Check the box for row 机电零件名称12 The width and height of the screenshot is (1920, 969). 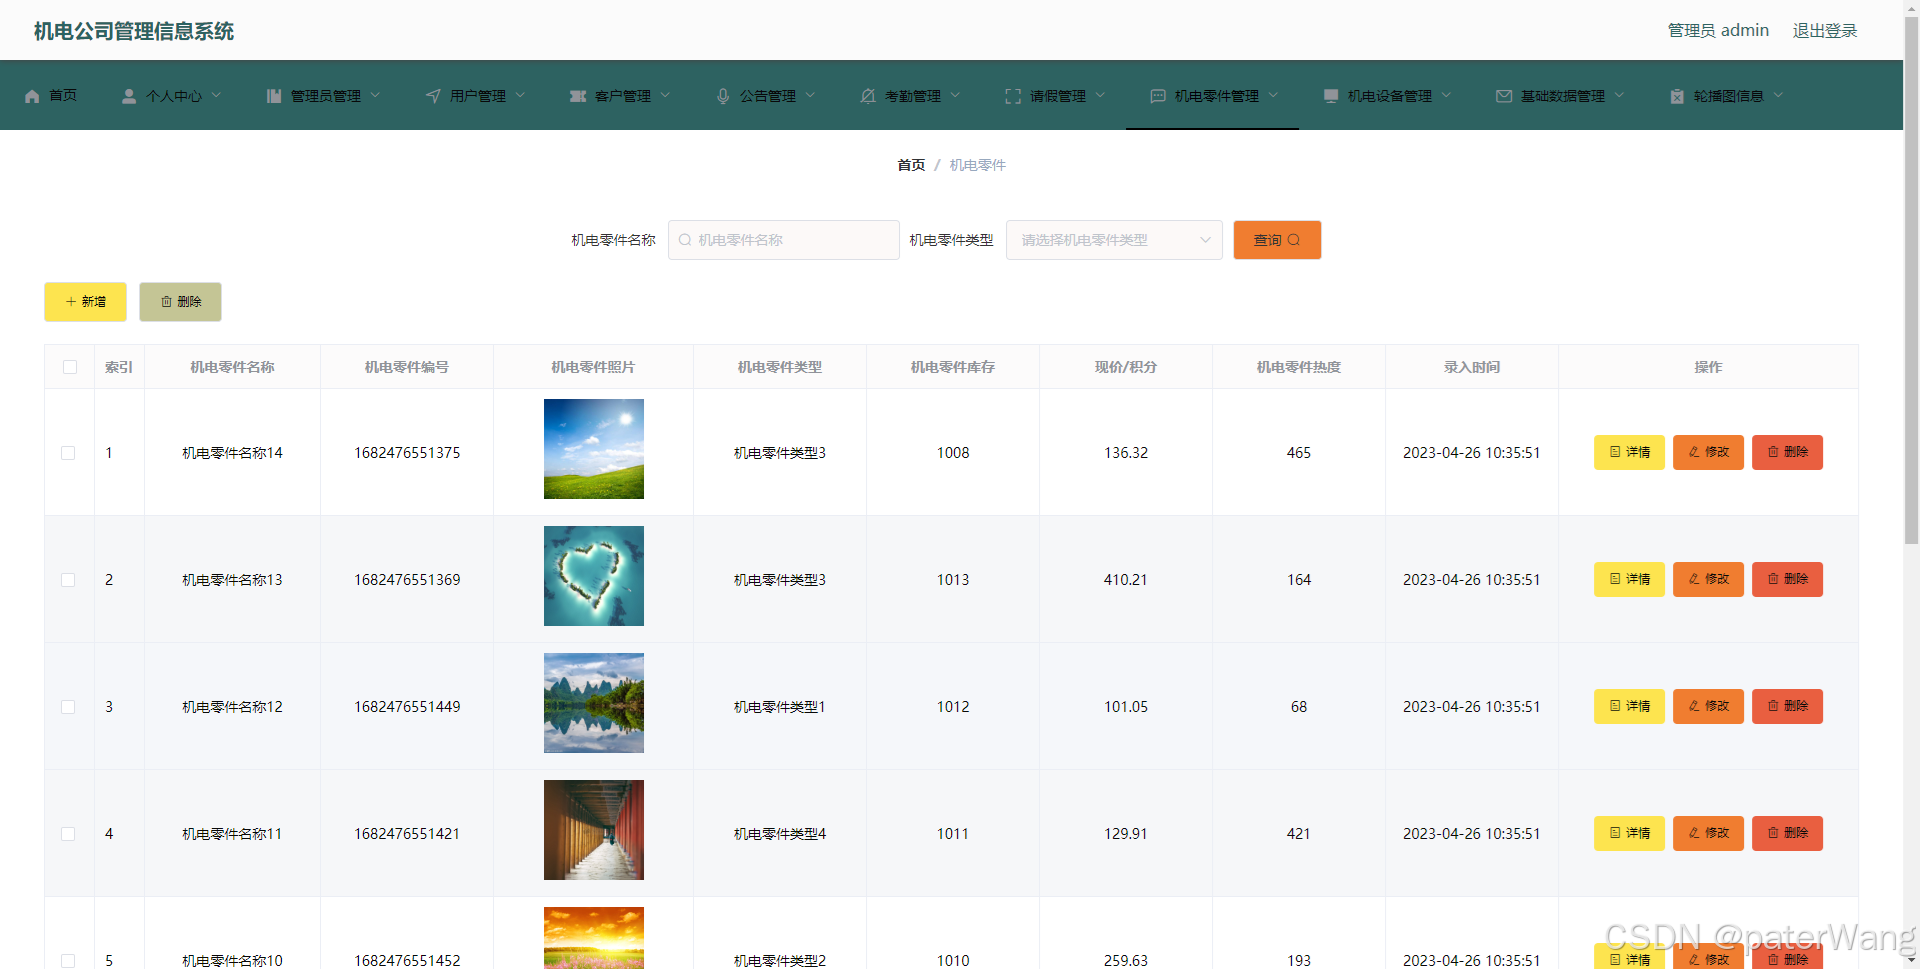coord(68,707)
